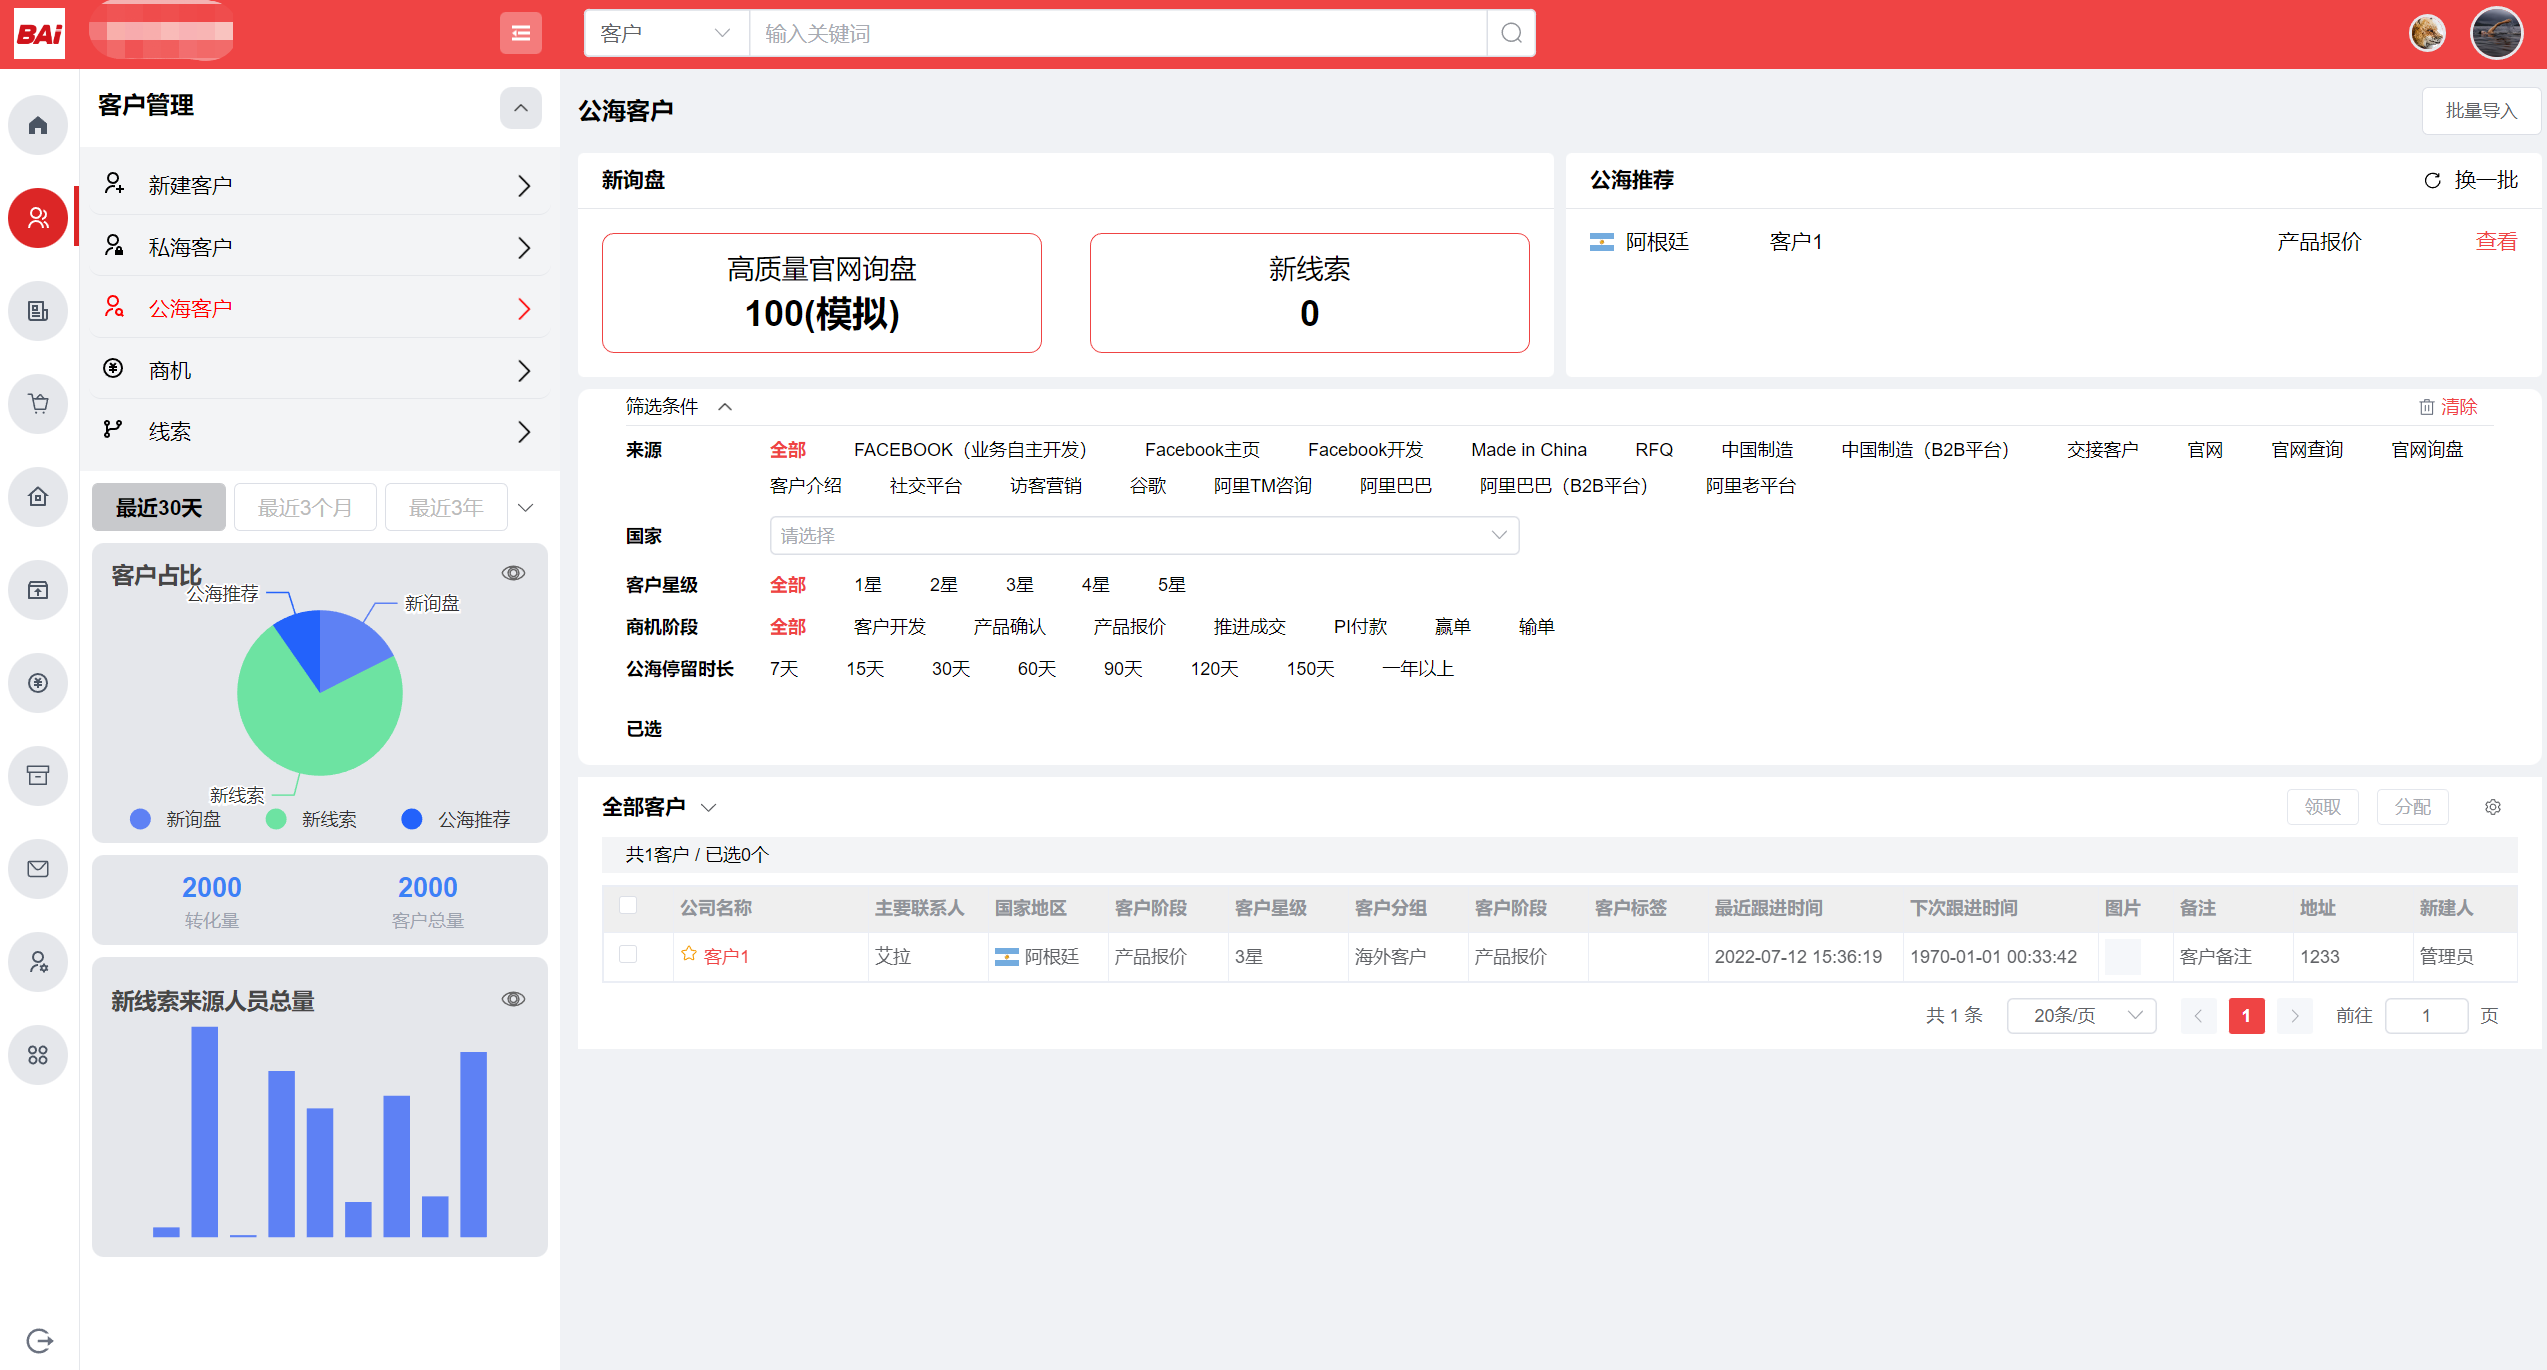Viewport: 2547px width, 1370px height.
Task: Open the document report sidebar icon
Action: click(x=38, y=311)
